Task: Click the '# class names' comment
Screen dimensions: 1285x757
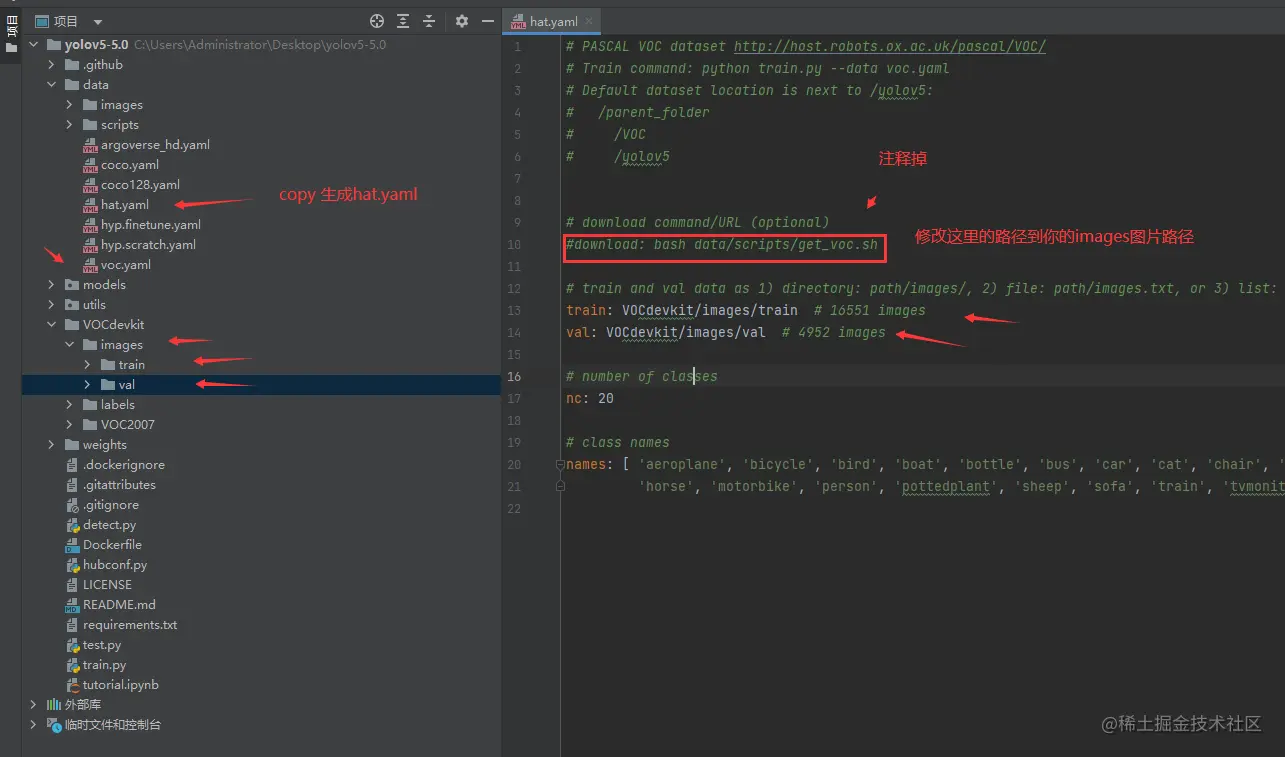Action: pos(618,443)
